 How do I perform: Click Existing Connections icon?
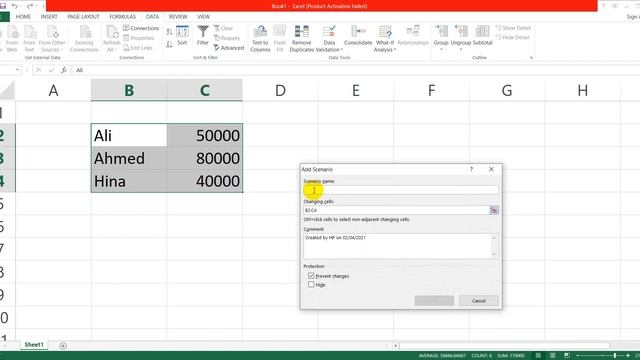[x=84, y=39]
